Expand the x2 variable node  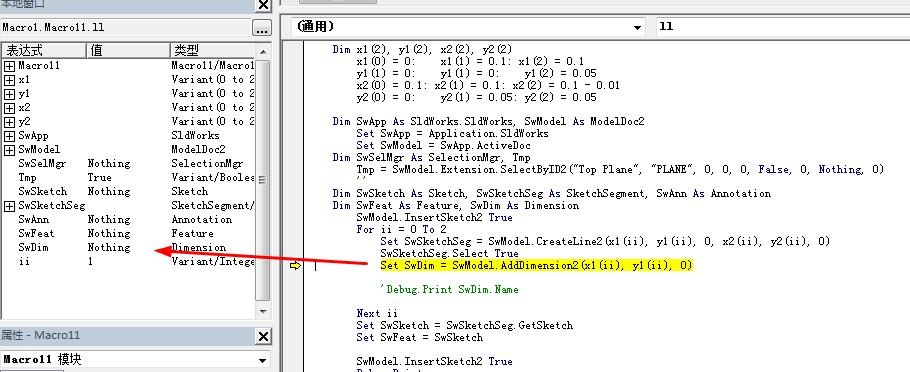pos(9,107)
